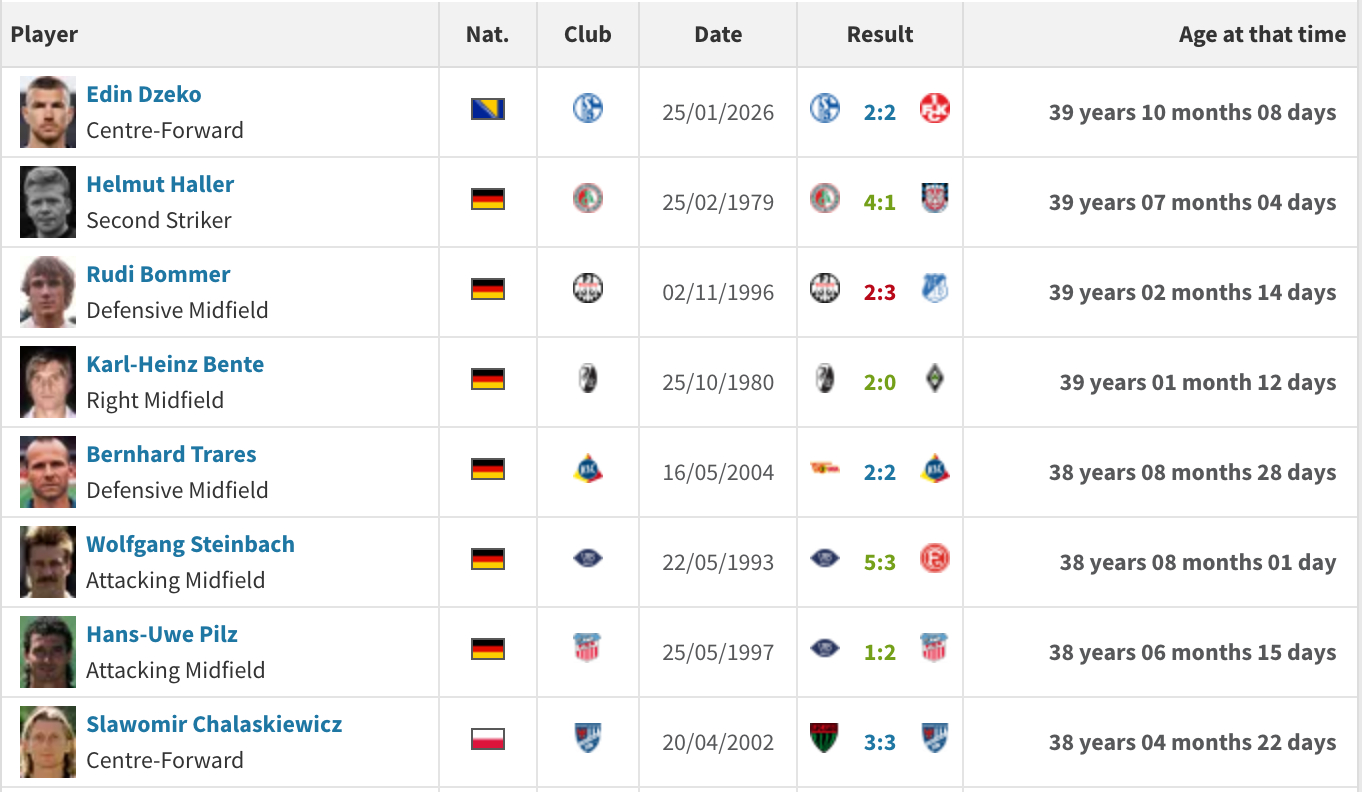Click Fortuna Düsseldorf crest in the 5:3 result

click(934, 558)
